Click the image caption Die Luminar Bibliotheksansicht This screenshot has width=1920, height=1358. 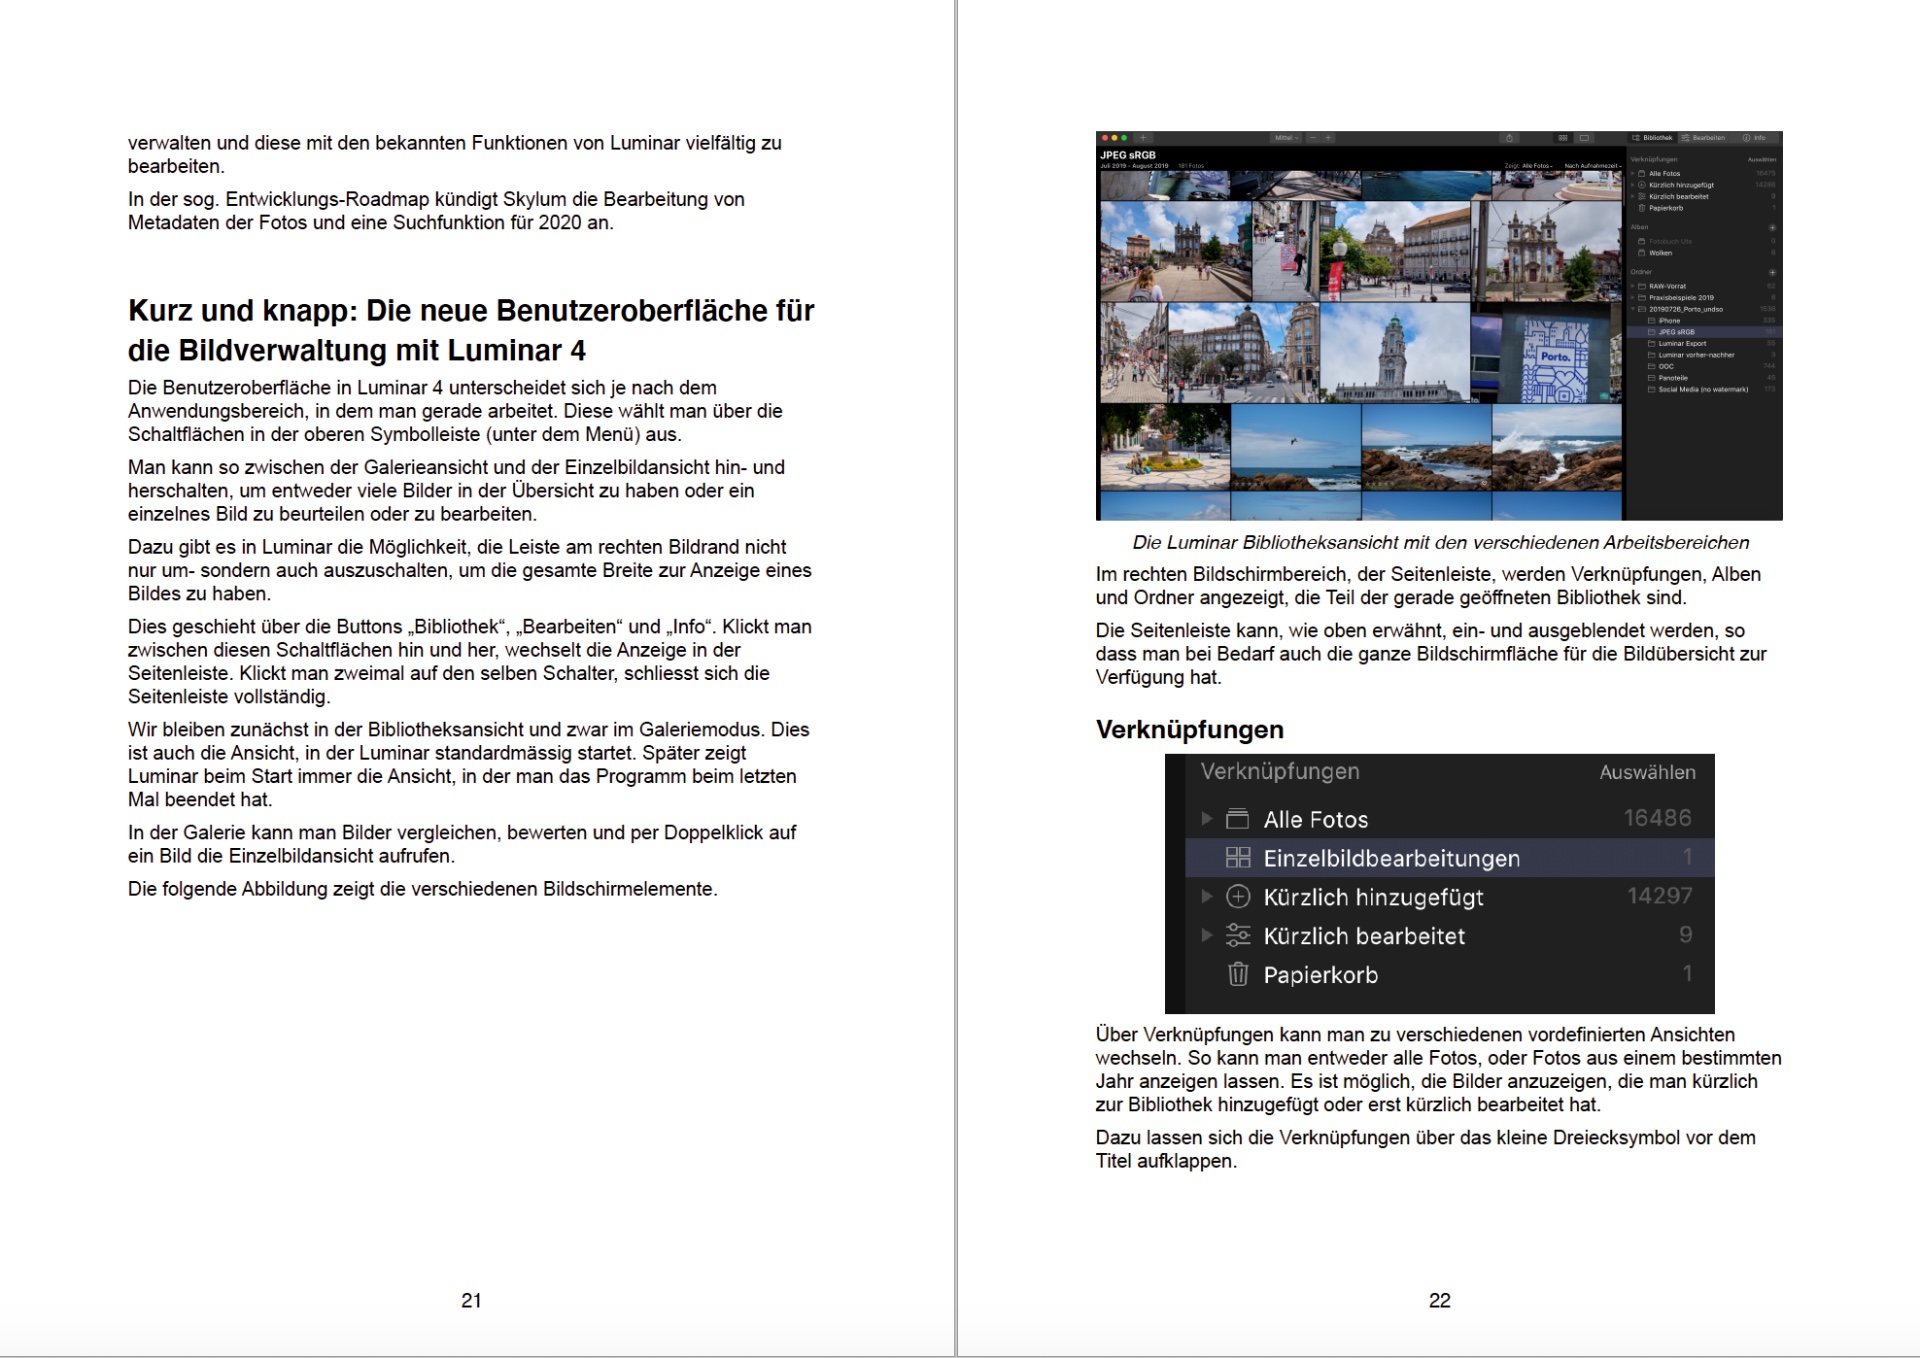tap(1440, 542)
